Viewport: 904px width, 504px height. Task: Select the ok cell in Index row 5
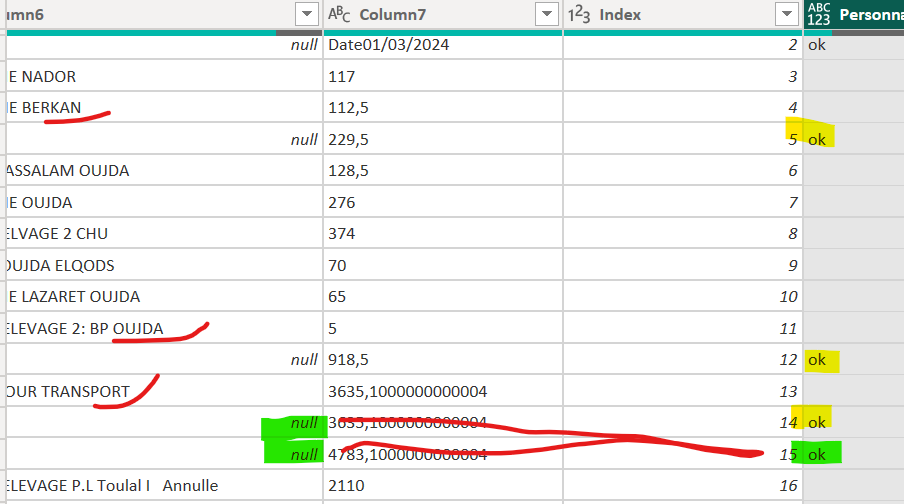coord(854,139)
